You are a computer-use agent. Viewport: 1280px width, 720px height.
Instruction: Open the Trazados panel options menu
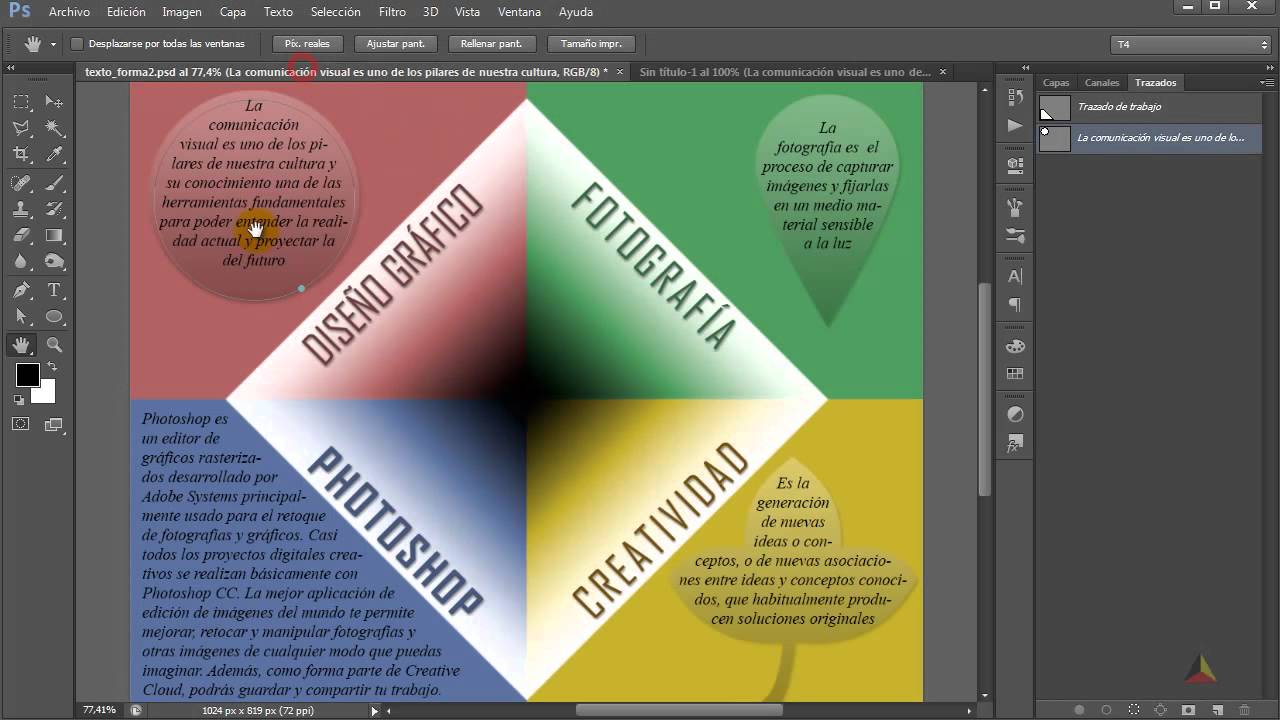pyautogui.click(x=1266, y=82)
